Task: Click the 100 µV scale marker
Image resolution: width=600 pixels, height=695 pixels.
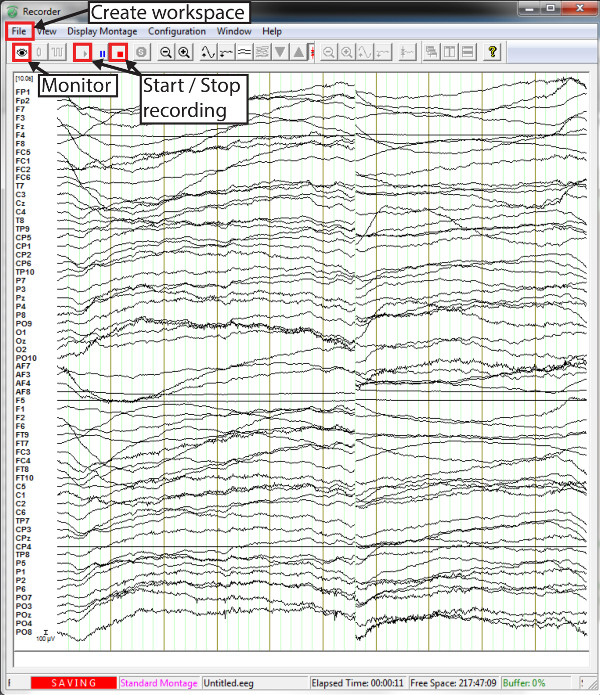Action: pyautogui.click(x=45, y=636)
